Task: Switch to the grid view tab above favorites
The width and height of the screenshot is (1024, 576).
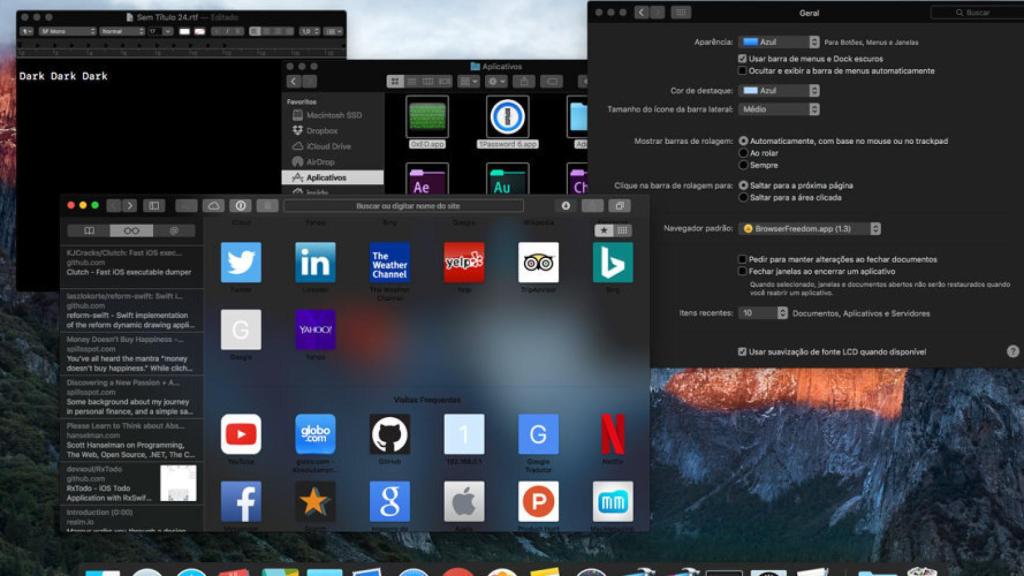Action: click(x=622, y=230)
